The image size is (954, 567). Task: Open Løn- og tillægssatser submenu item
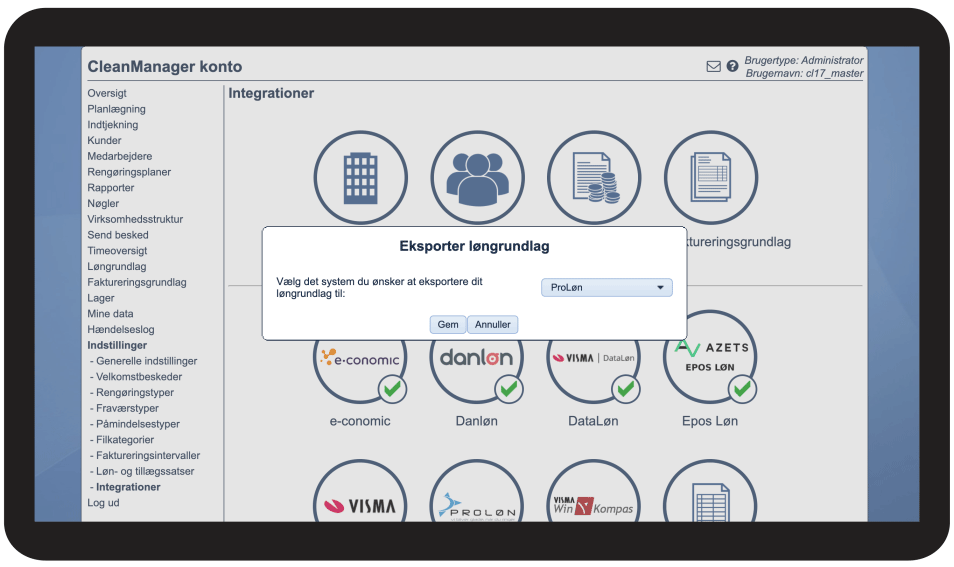click(142, 472)
